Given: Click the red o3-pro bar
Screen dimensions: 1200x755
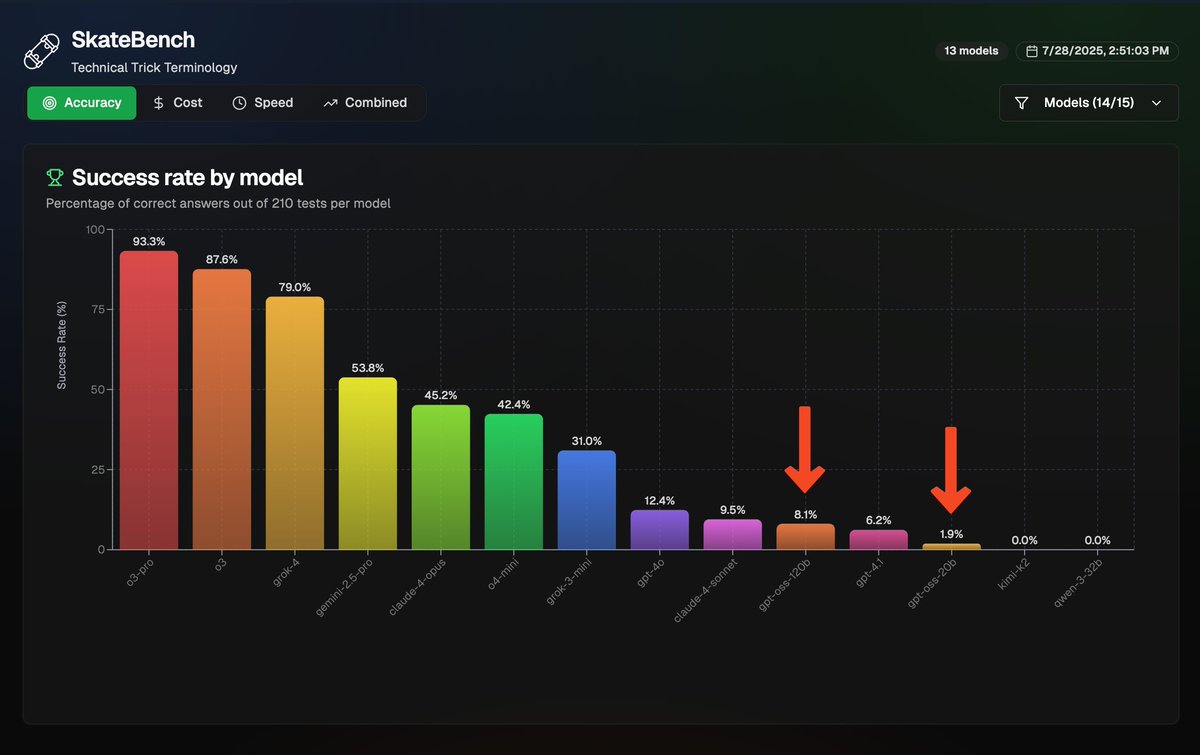Looking at the screenshot, I should click(x=149, y=400).
